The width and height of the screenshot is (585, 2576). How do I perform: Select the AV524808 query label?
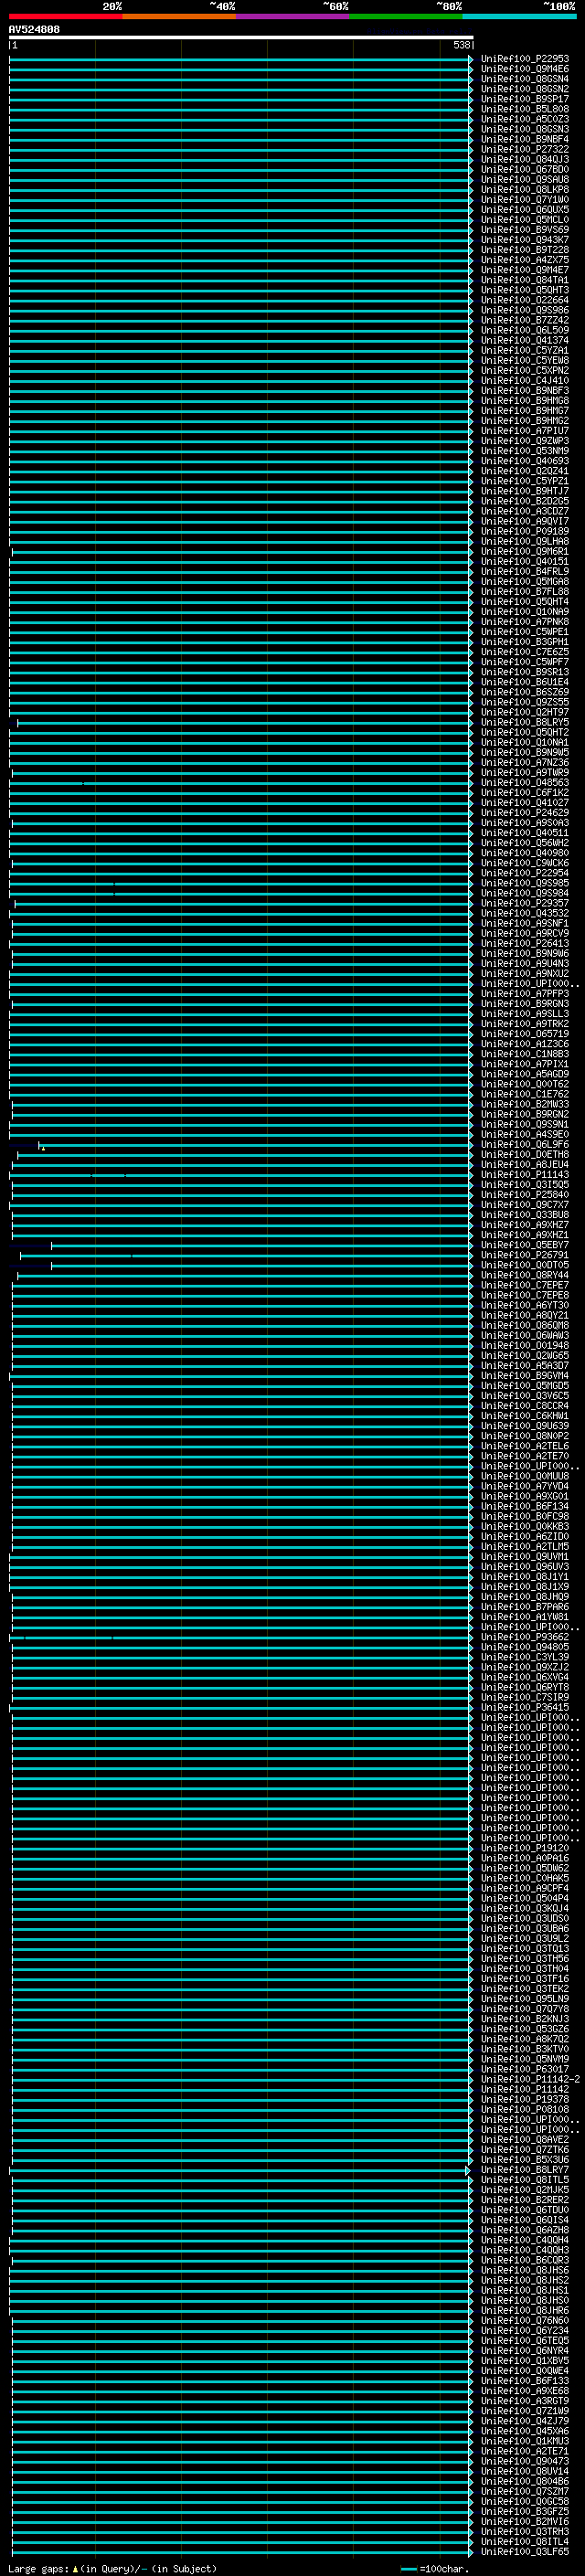tap(34, 30)
